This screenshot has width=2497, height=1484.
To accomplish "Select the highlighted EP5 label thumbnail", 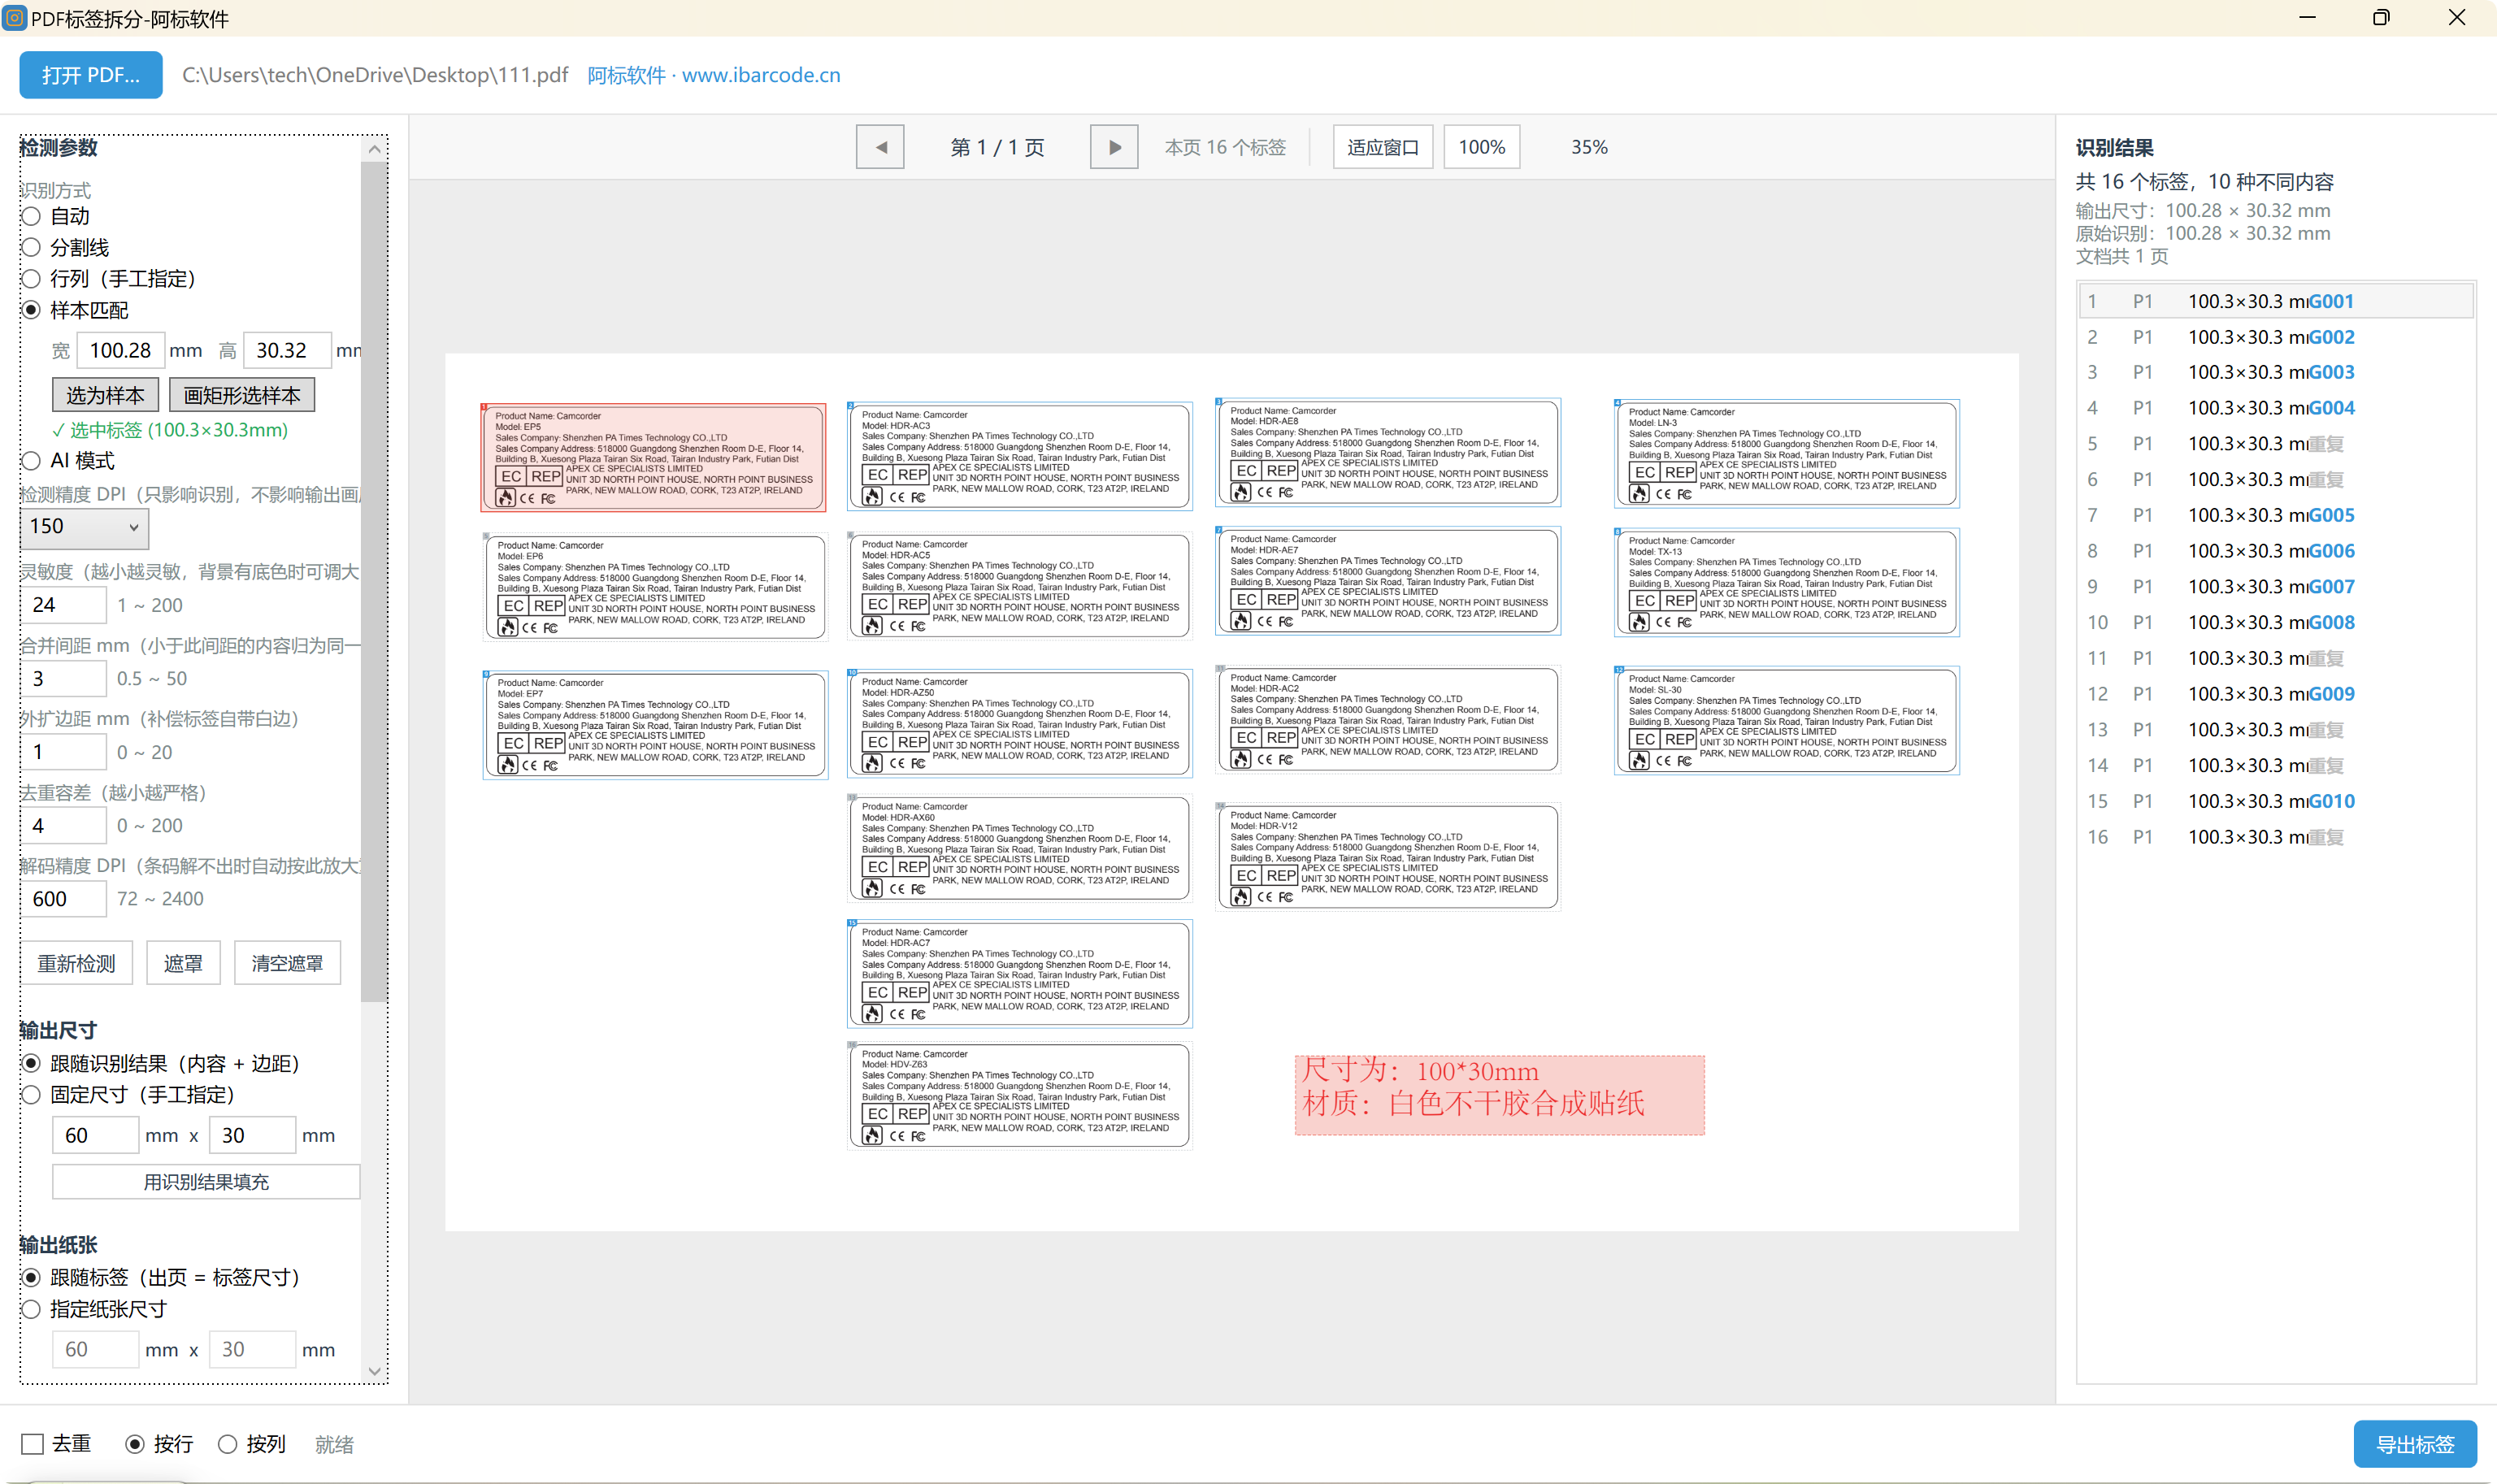I will (653, 457).
